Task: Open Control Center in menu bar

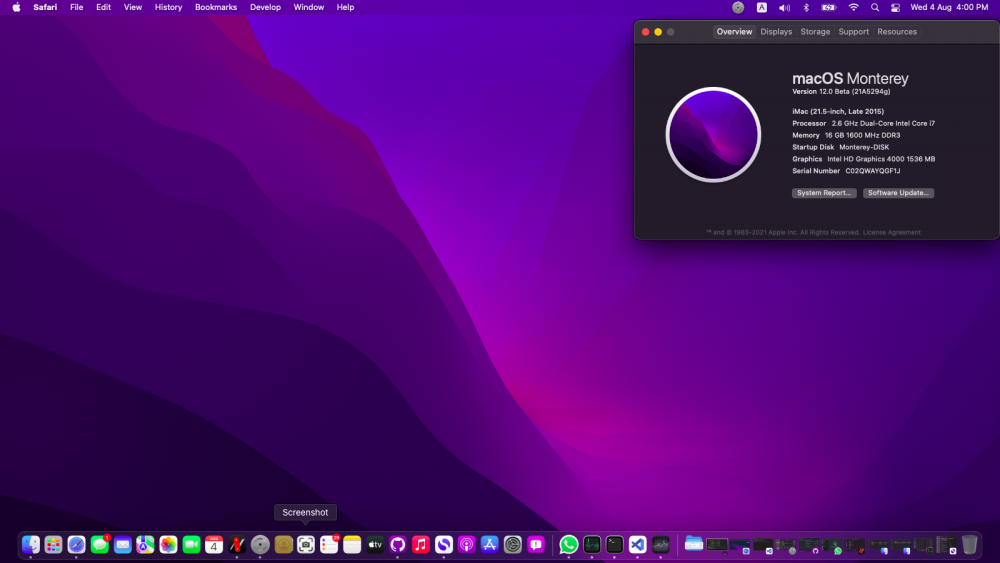Action: coord(895,8)
